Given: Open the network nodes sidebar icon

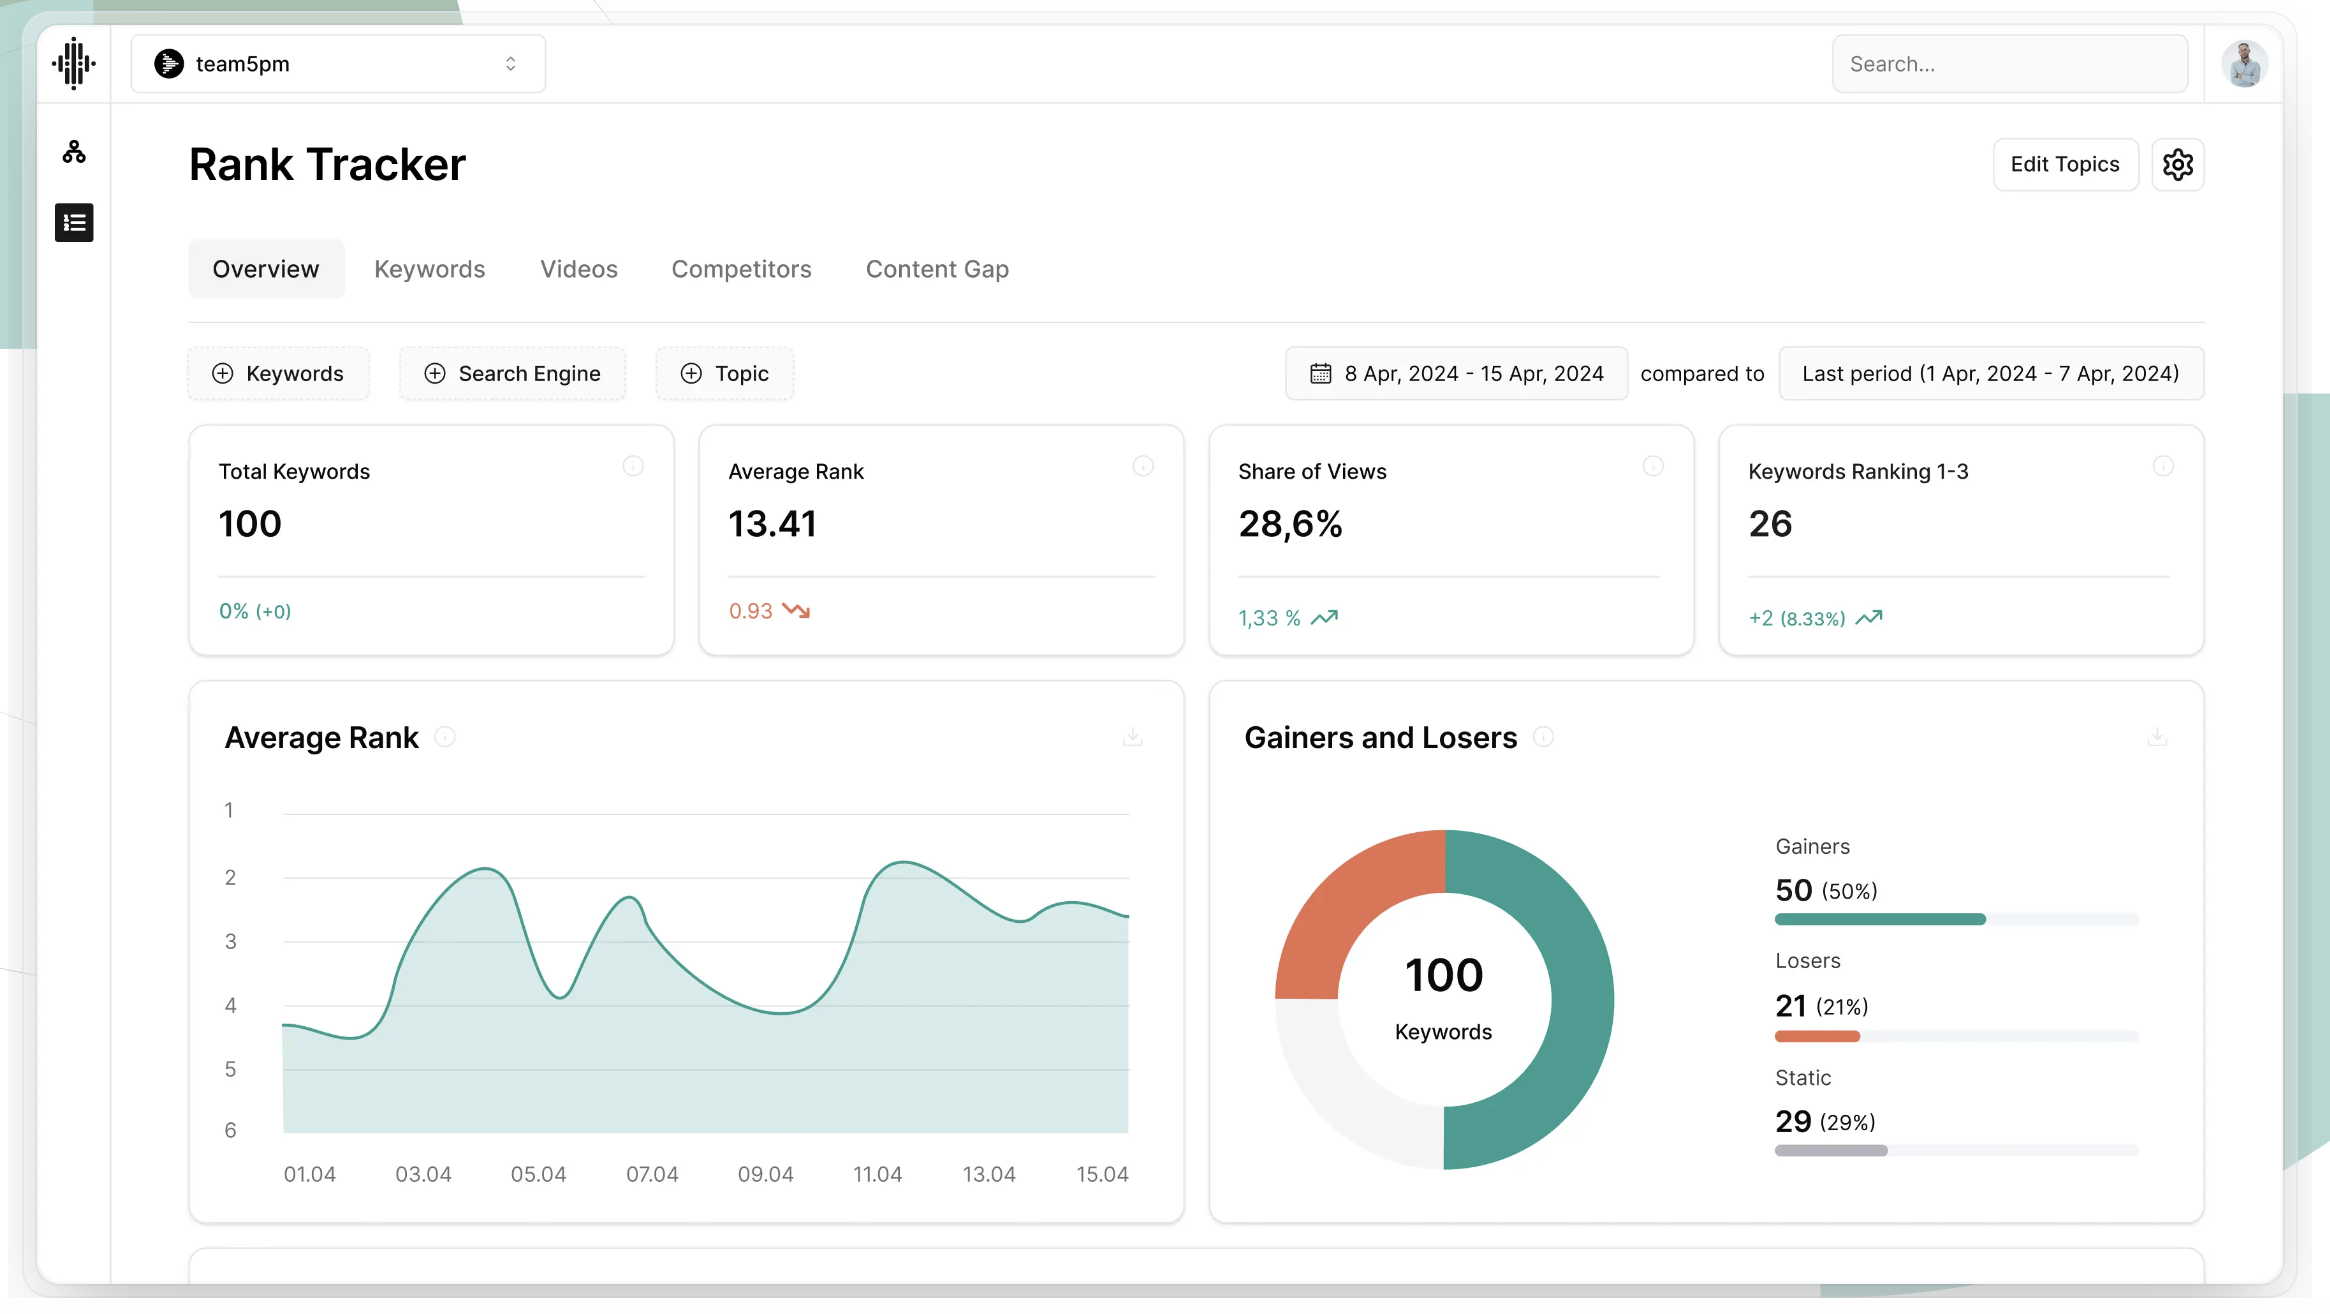Looking at the screenshot, I should (74, 152).
